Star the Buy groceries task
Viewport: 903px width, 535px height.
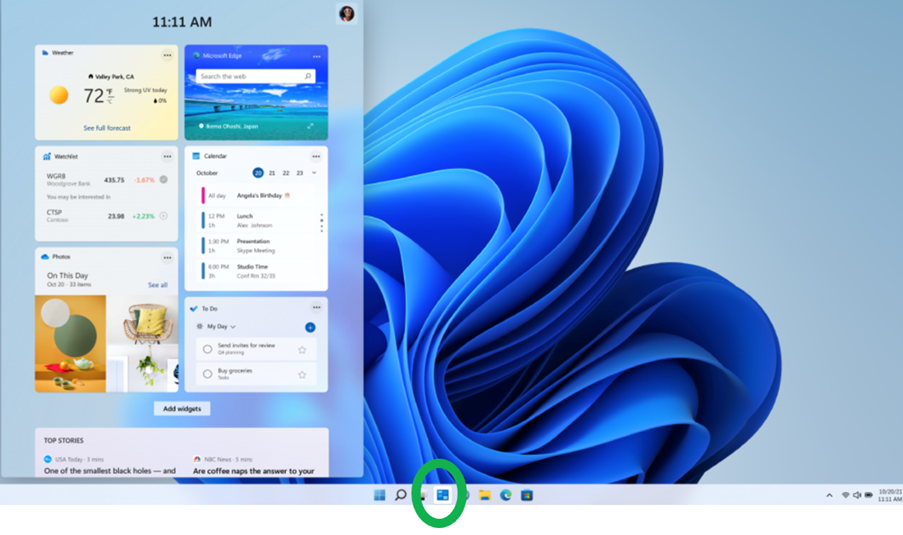point(302,374)
